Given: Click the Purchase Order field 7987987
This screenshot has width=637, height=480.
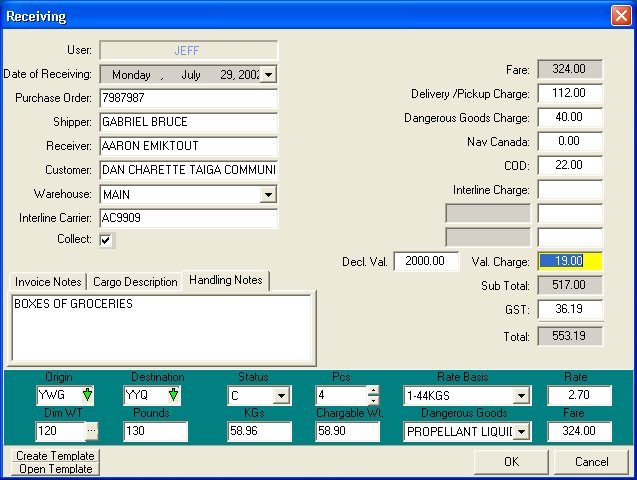Looking at the screenshot, I should 188,98.
